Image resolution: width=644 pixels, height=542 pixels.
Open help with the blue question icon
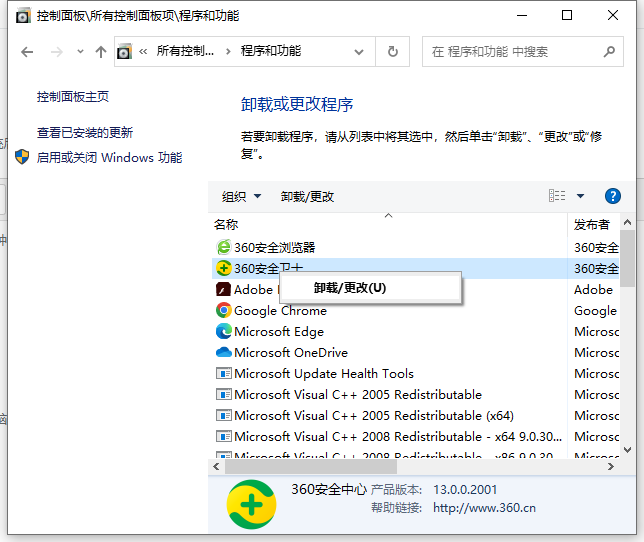(x=613, y=196)
